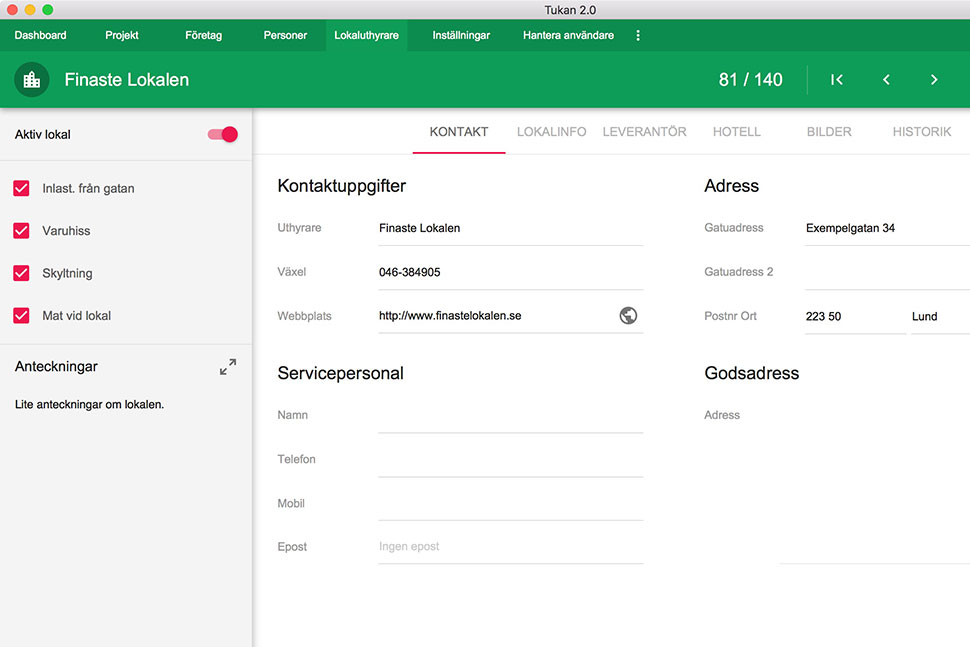Select the KONTAKT tab
970x647 pixels.
pos(459,132)
